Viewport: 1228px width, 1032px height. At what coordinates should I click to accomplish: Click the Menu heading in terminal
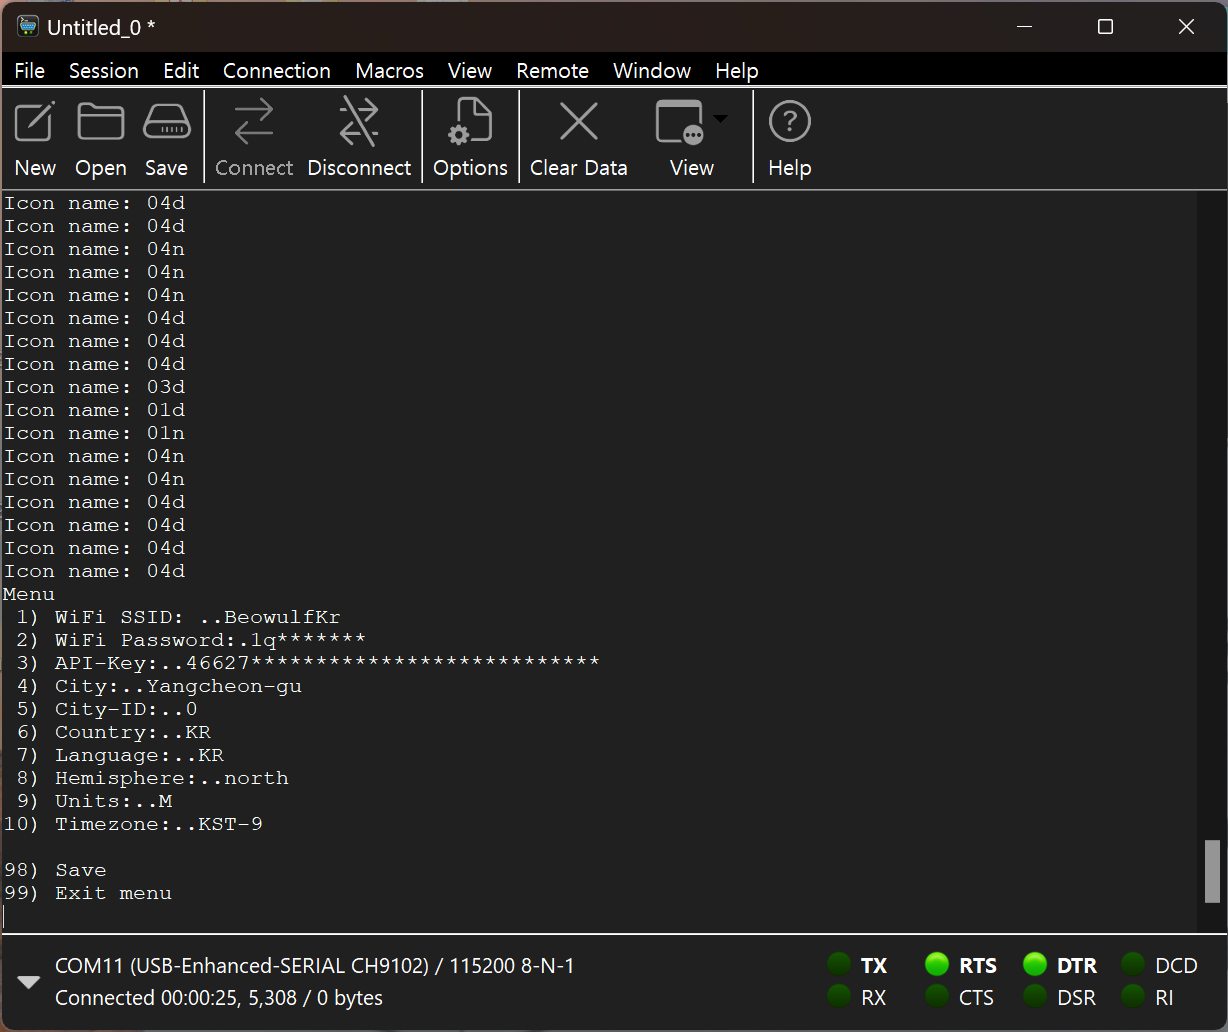(29, 594)
